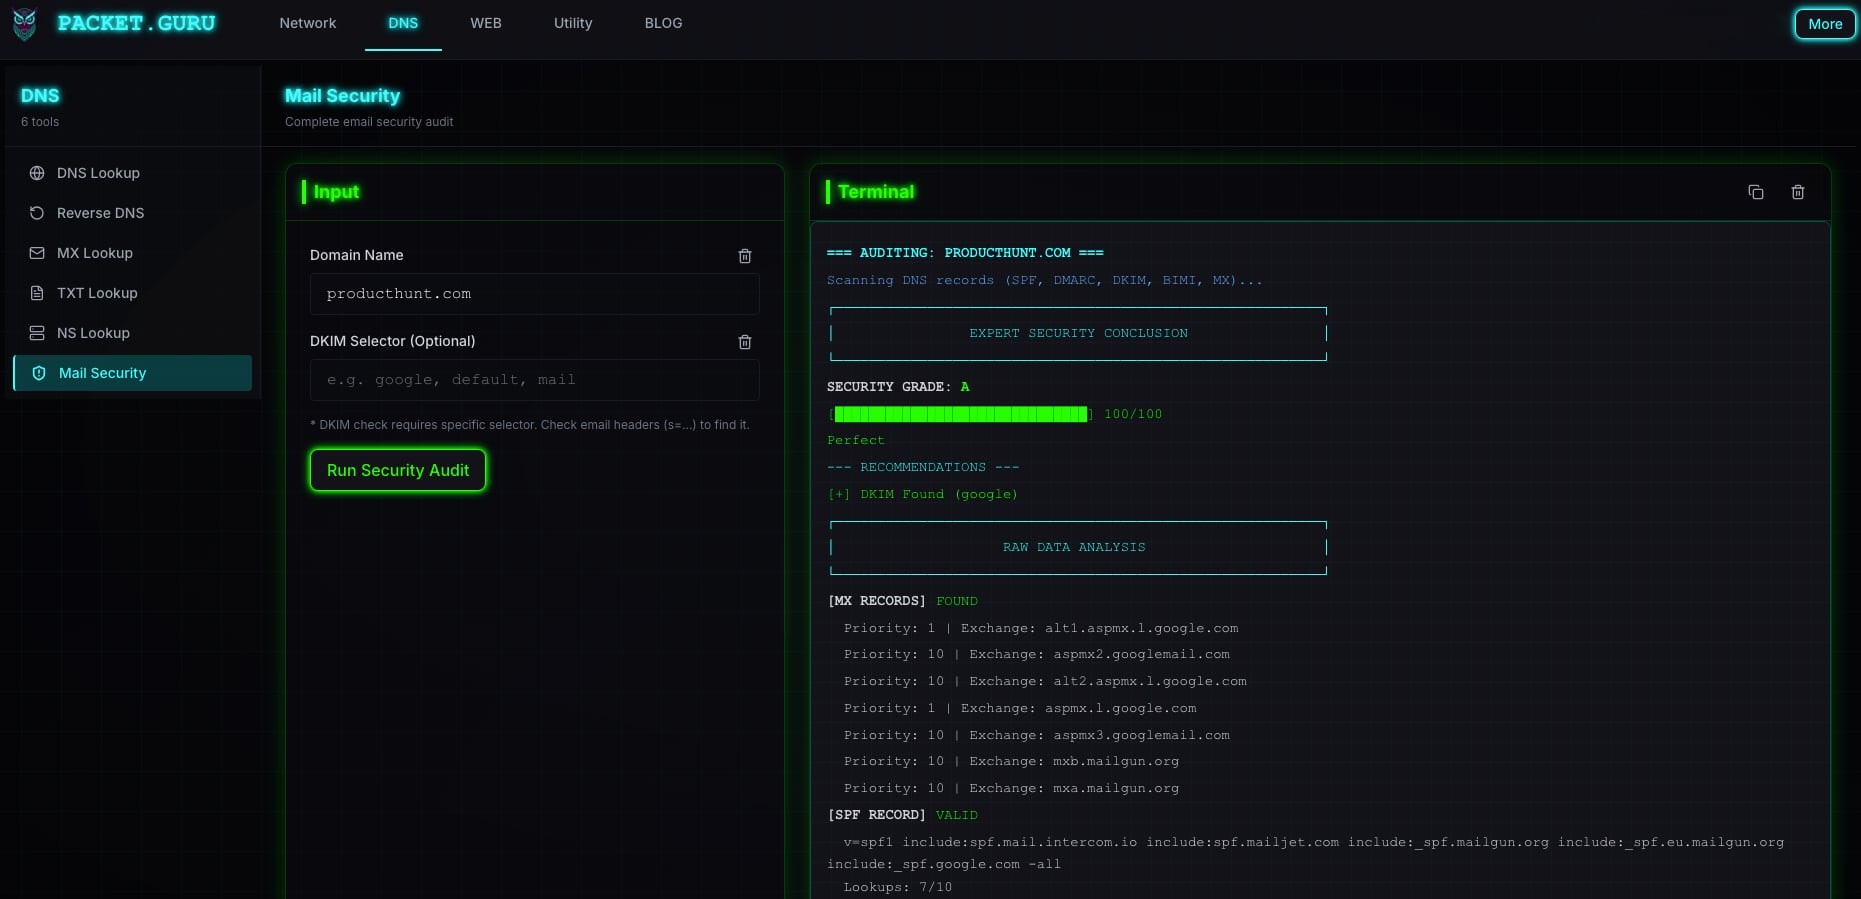Click the Mail Security shield icon
This screenshot has height=899, width=1861.
click(x=39, y=373)
